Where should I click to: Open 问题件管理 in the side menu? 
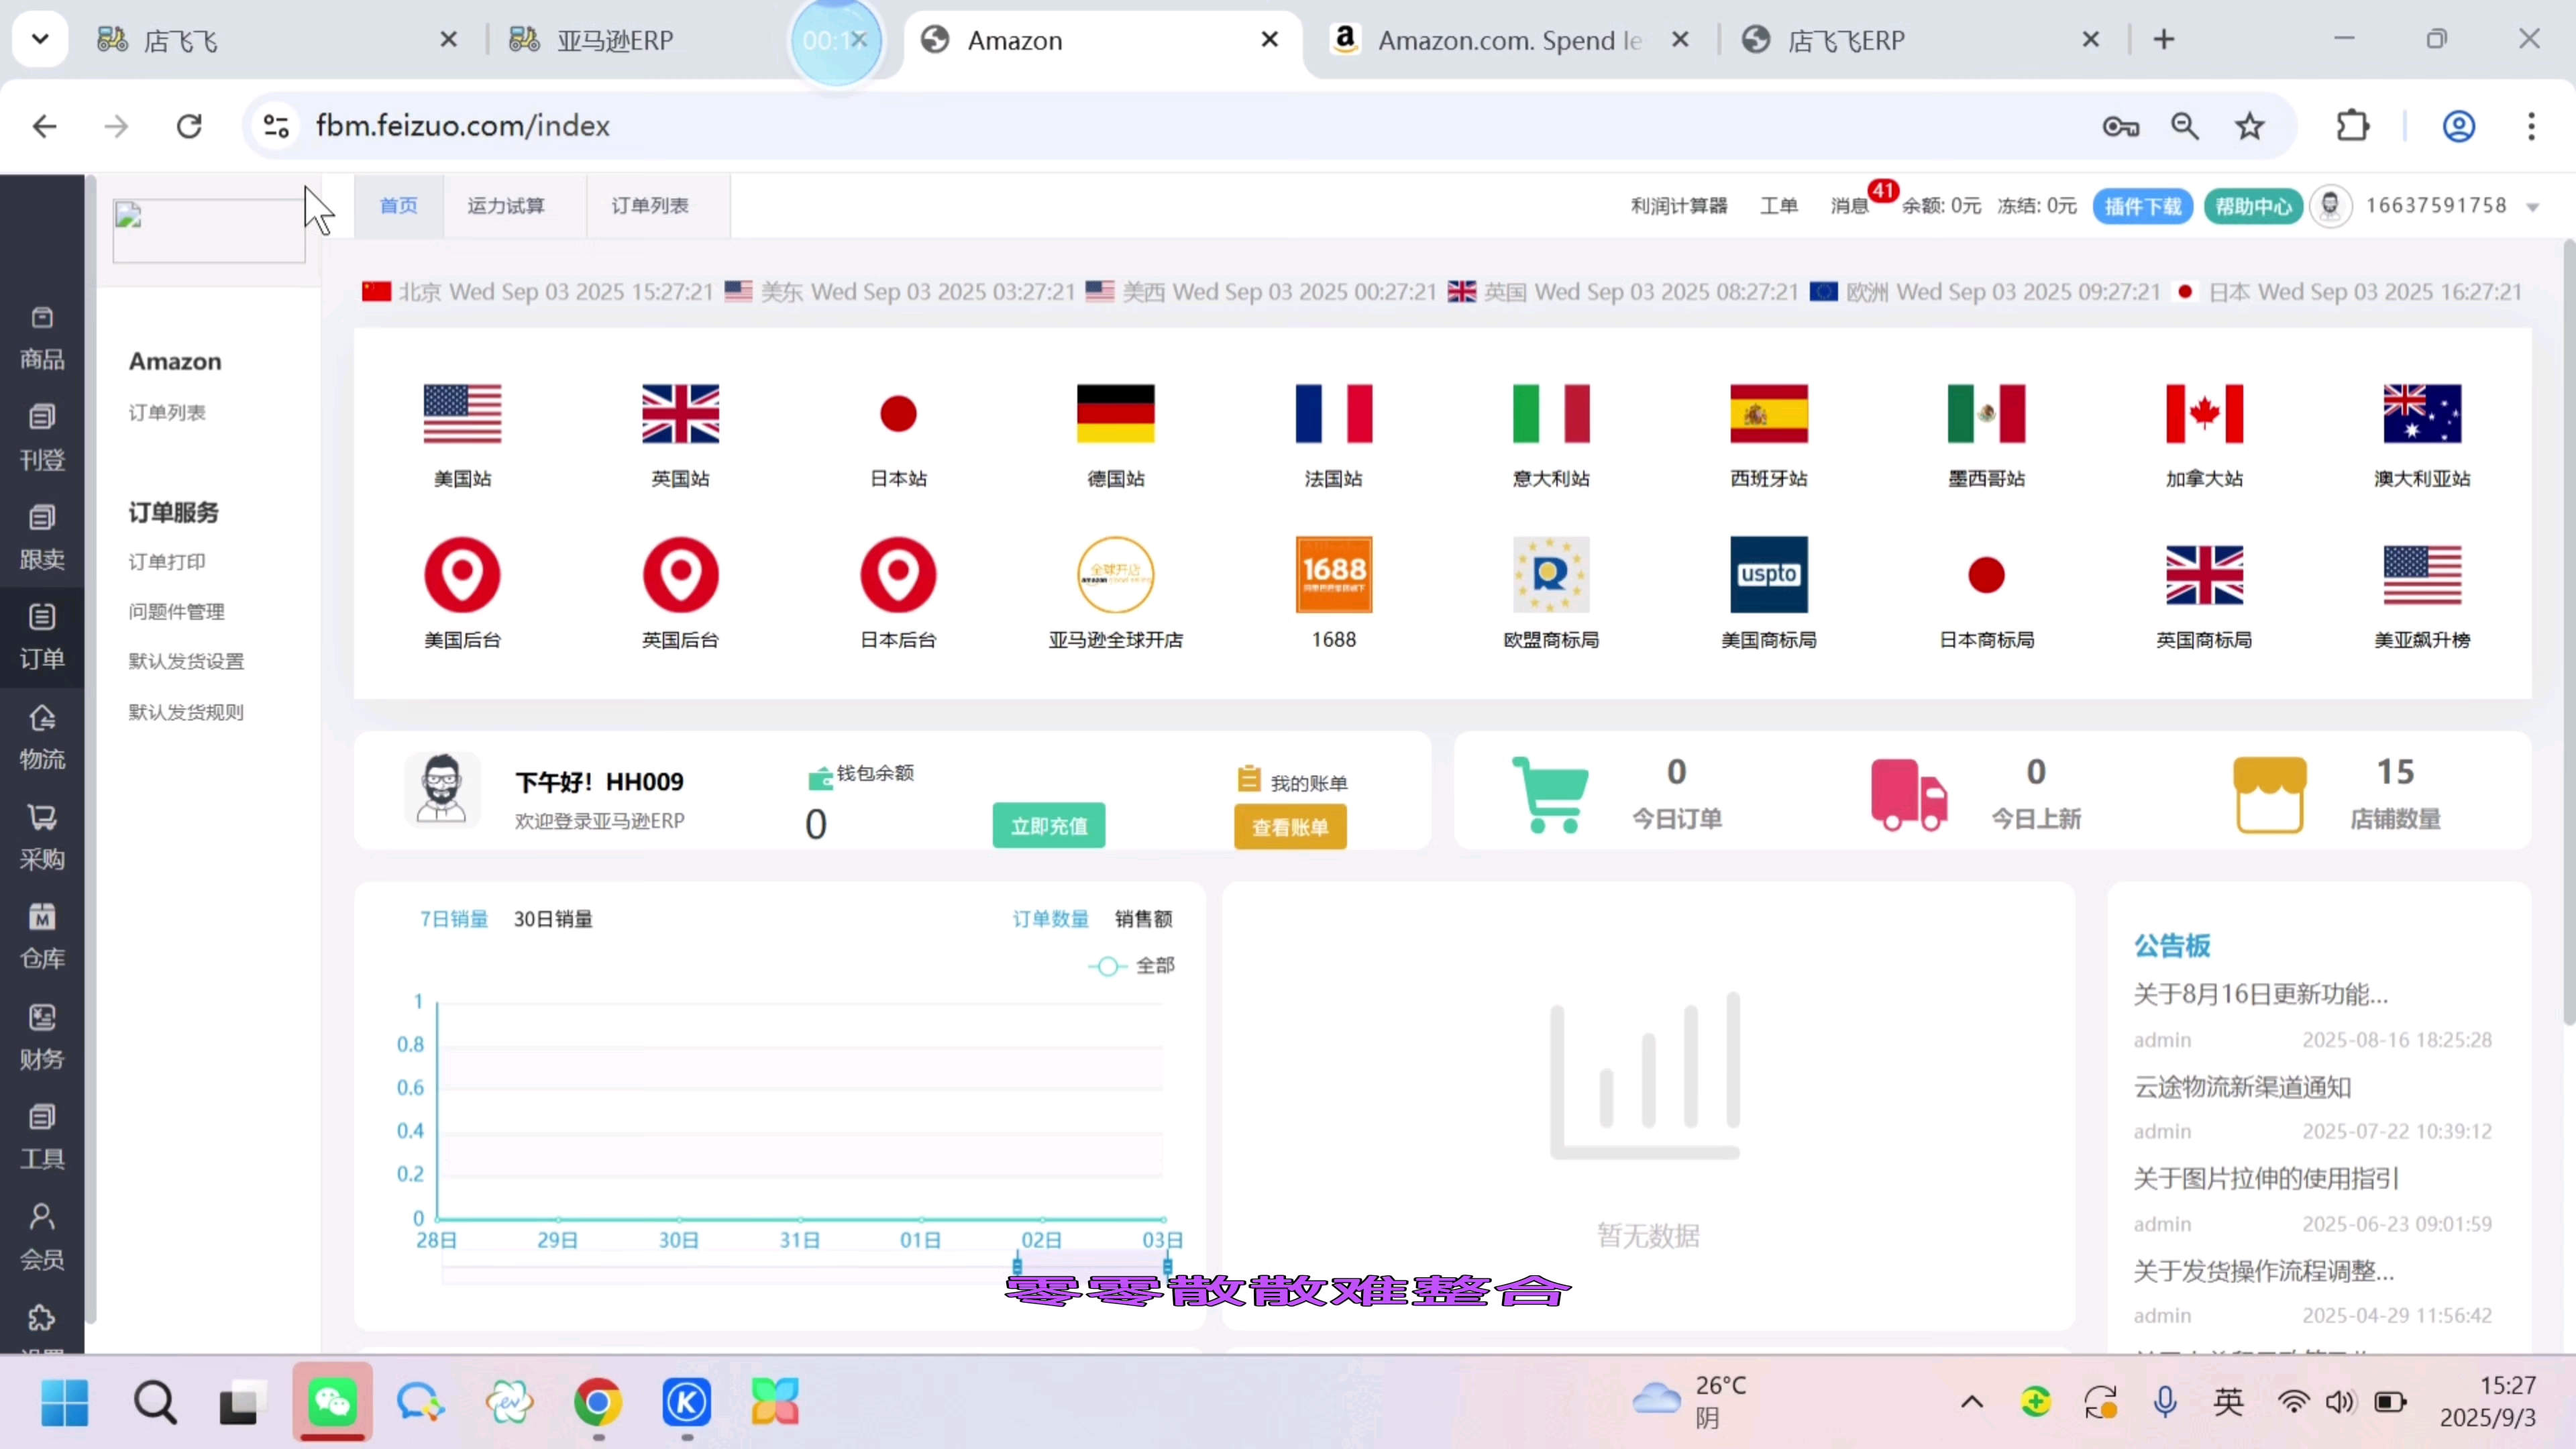pyautogui.click(x=177, y=611)
